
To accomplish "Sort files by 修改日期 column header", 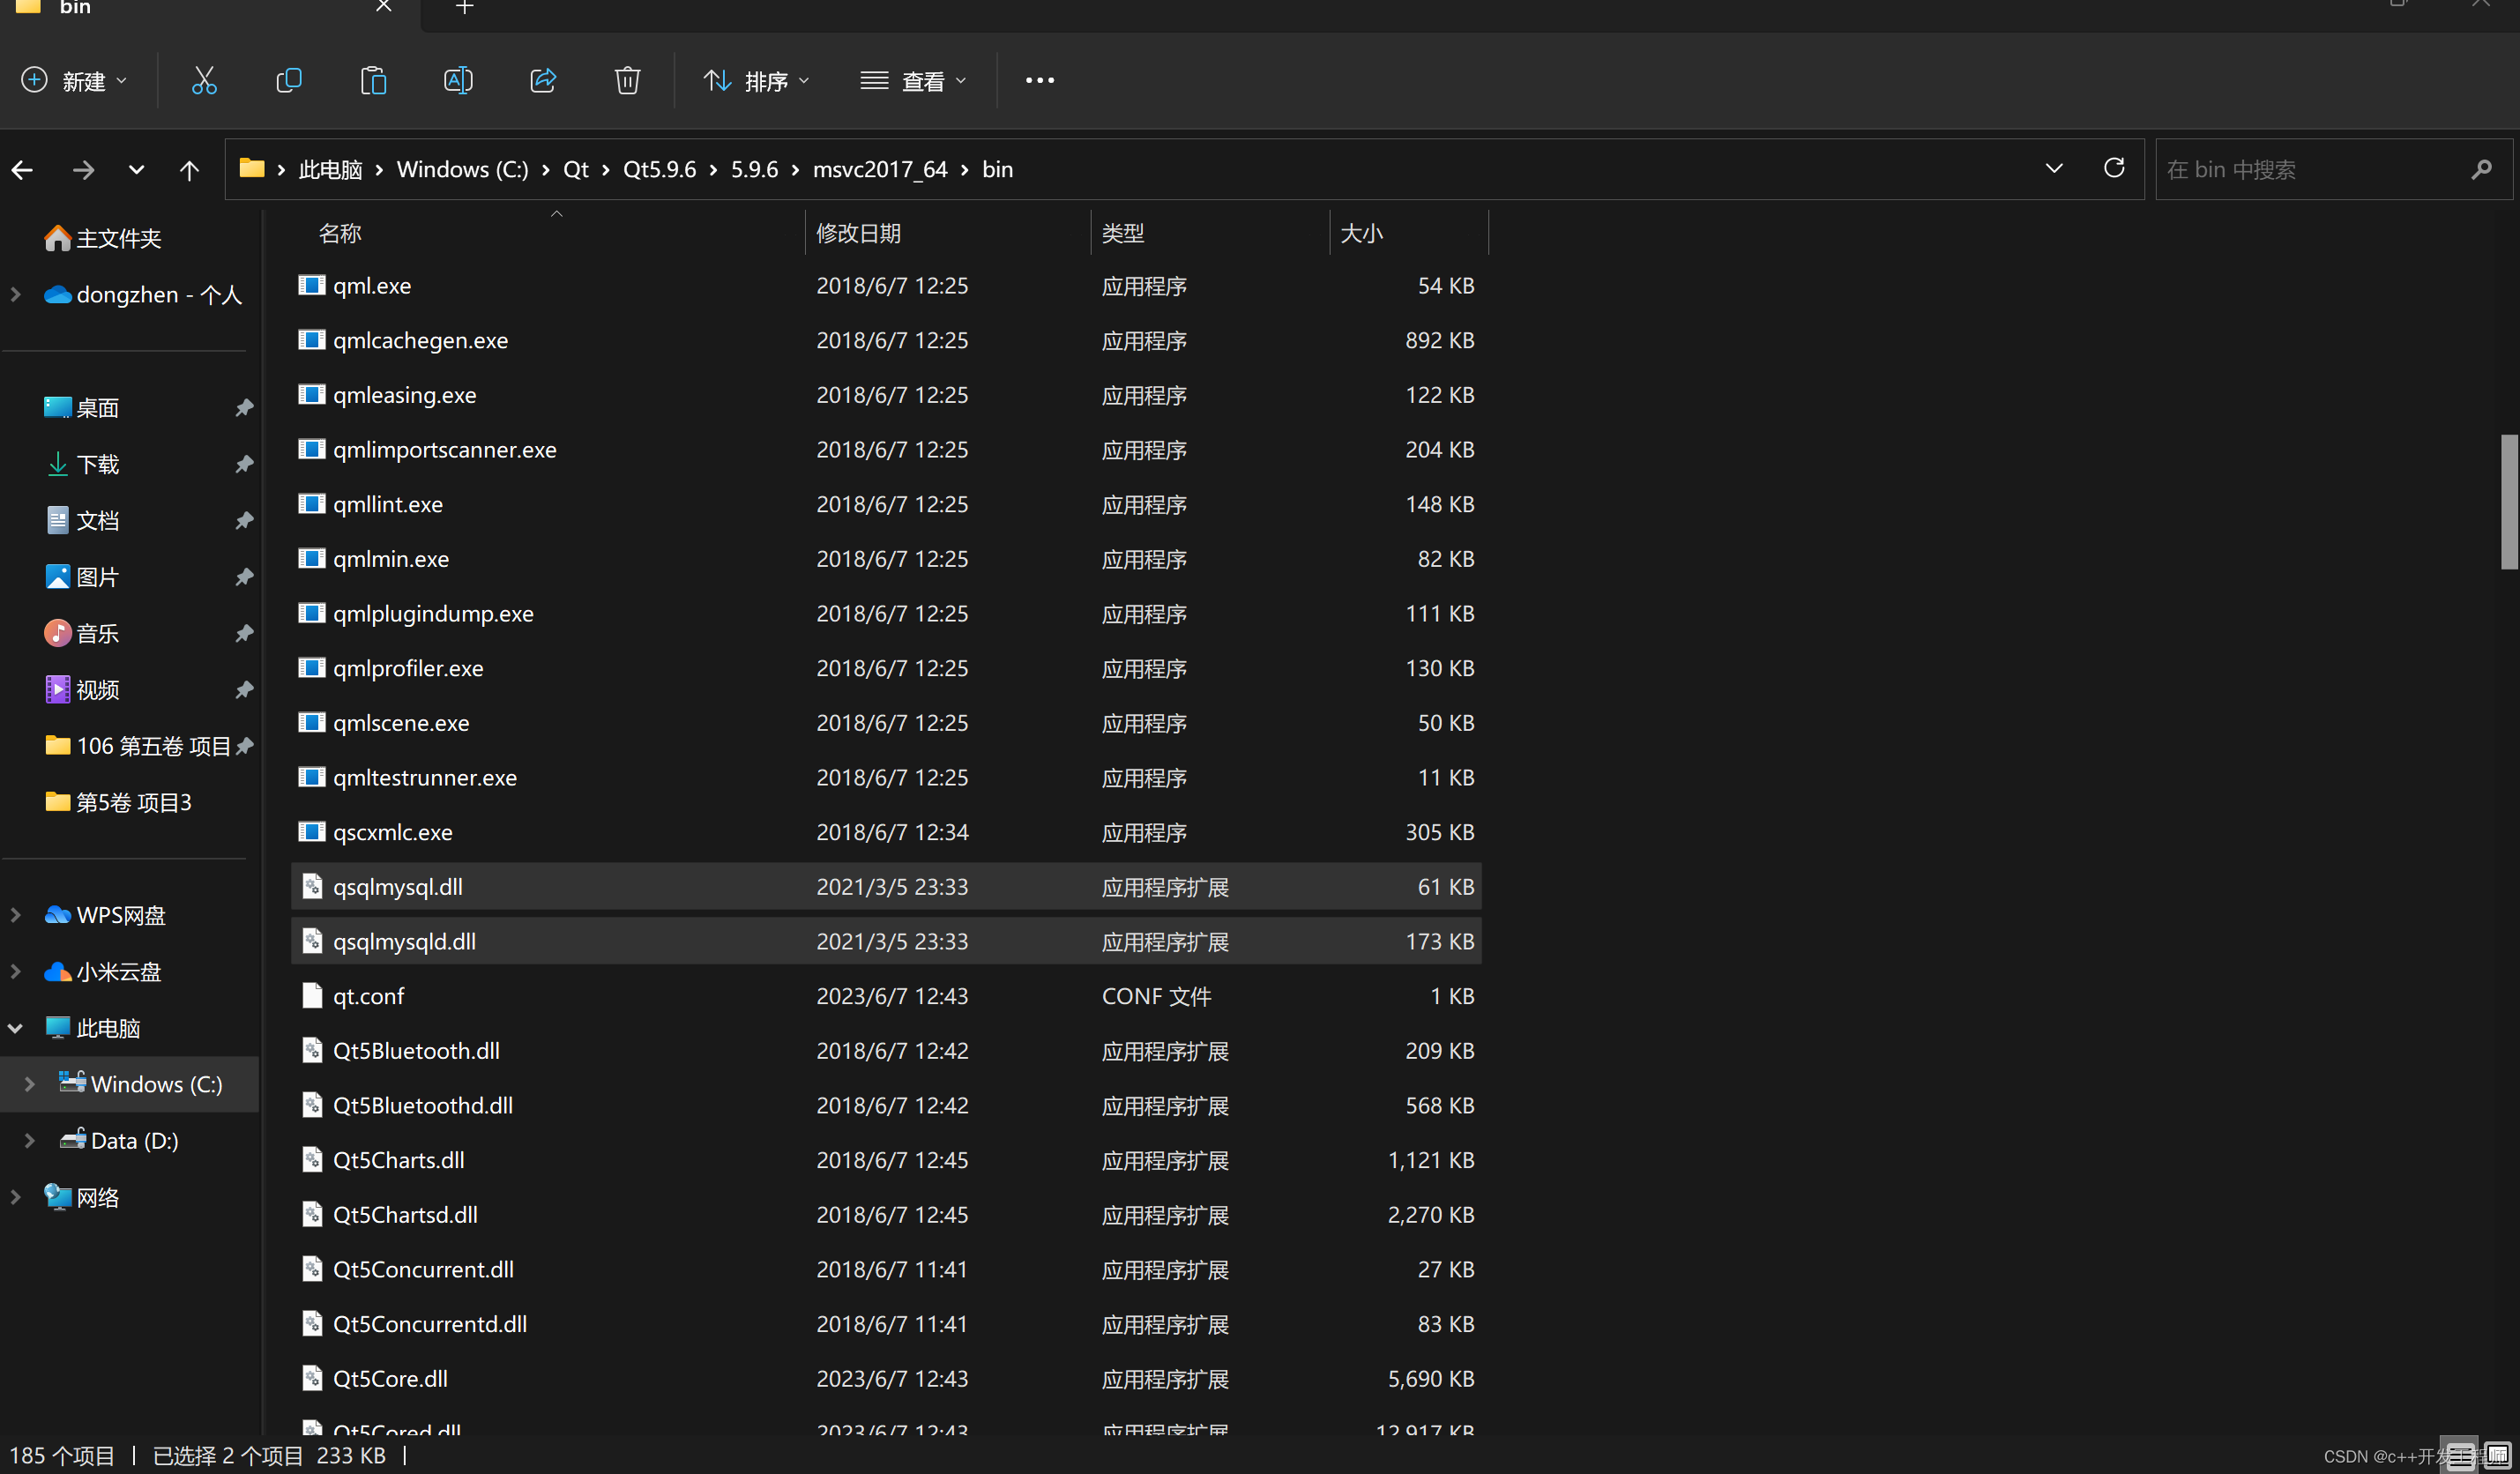I will [x=858, y=233].
